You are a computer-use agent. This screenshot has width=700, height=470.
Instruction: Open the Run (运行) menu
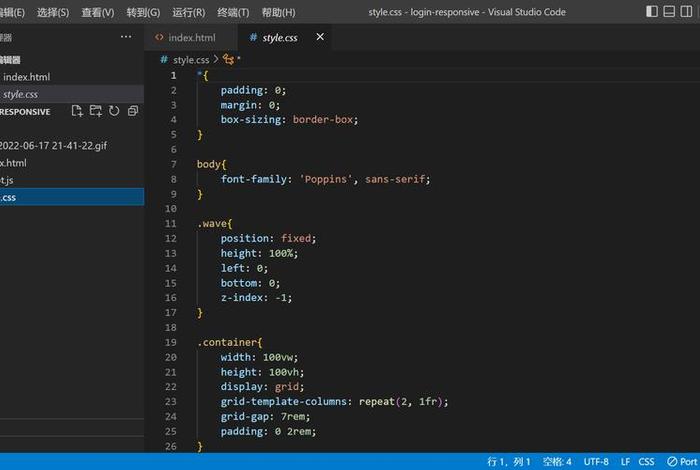(189, 12)
